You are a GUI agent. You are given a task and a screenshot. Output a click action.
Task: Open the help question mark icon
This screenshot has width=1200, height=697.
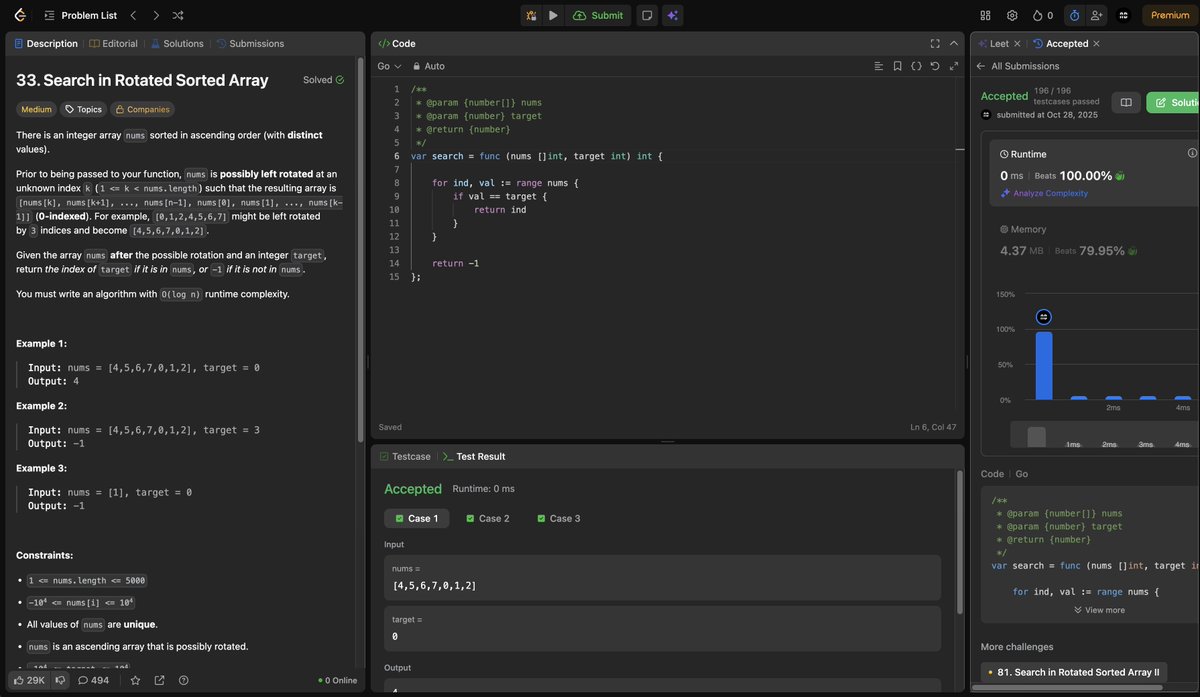tap(183, 680)
